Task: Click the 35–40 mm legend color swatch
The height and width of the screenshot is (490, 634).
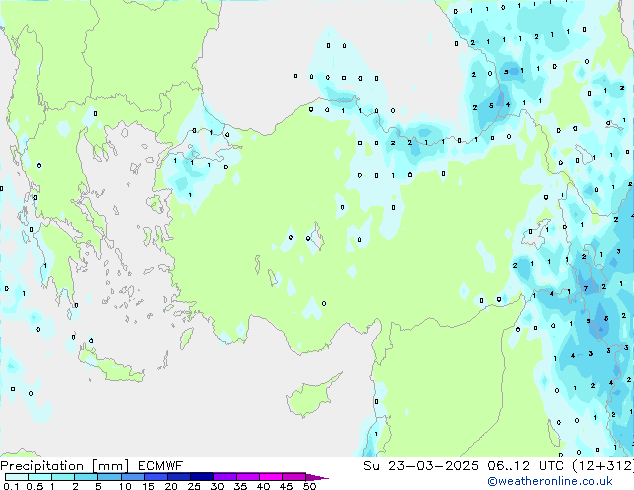Action: 247,477
